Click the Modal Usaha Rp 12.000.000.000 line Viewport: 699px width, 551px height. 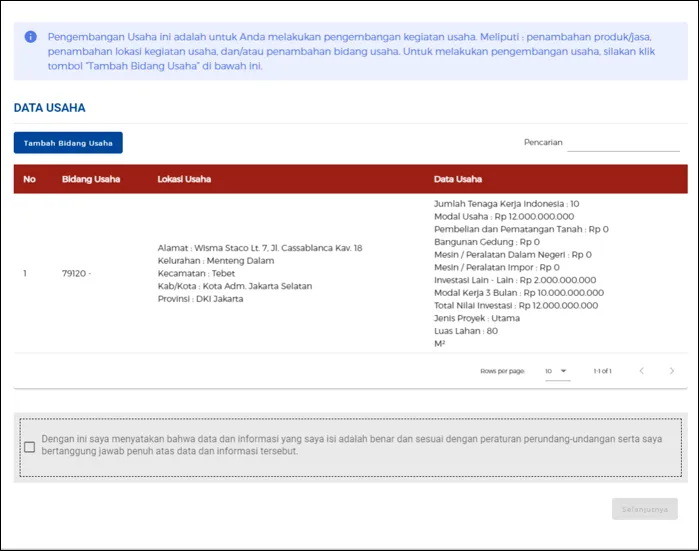click(x=504, y=217)
